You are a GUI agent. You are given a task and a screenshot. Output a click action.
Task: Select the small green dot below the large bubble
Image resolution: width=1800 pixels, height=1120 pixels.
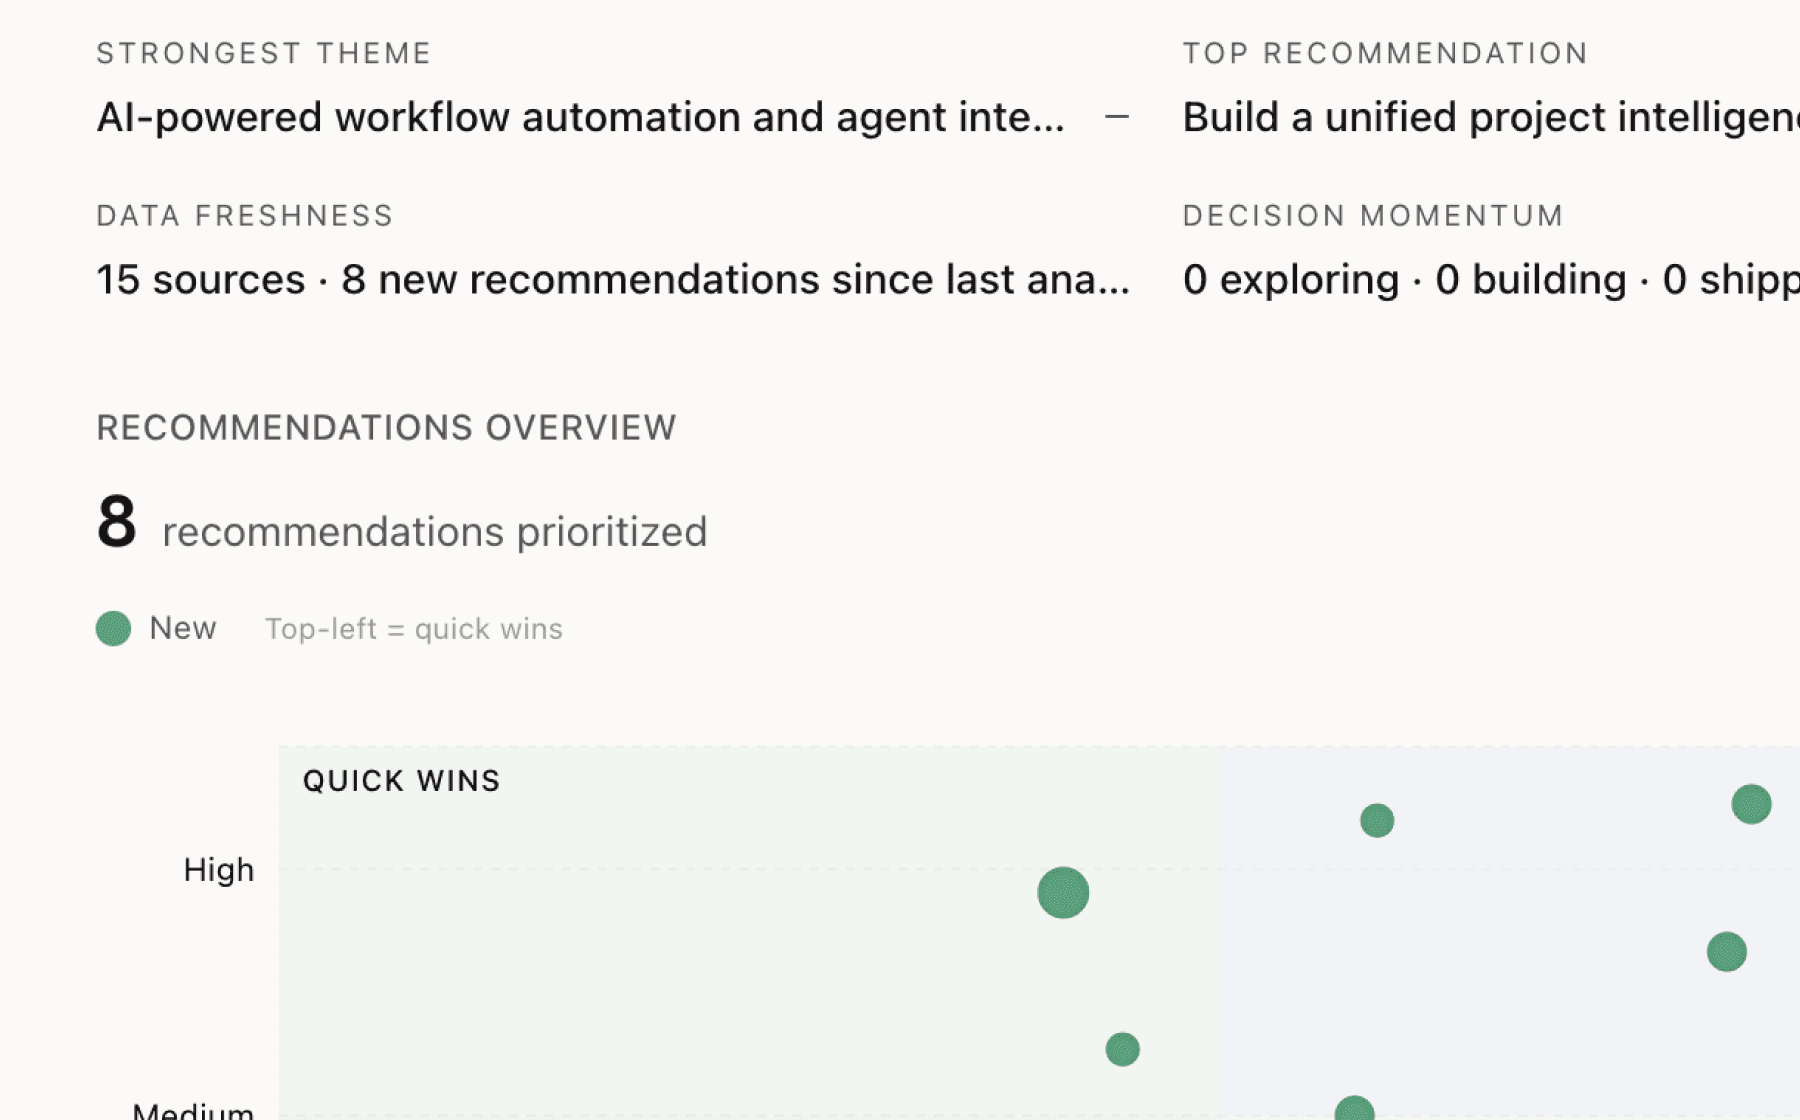coord(1122,1050)
